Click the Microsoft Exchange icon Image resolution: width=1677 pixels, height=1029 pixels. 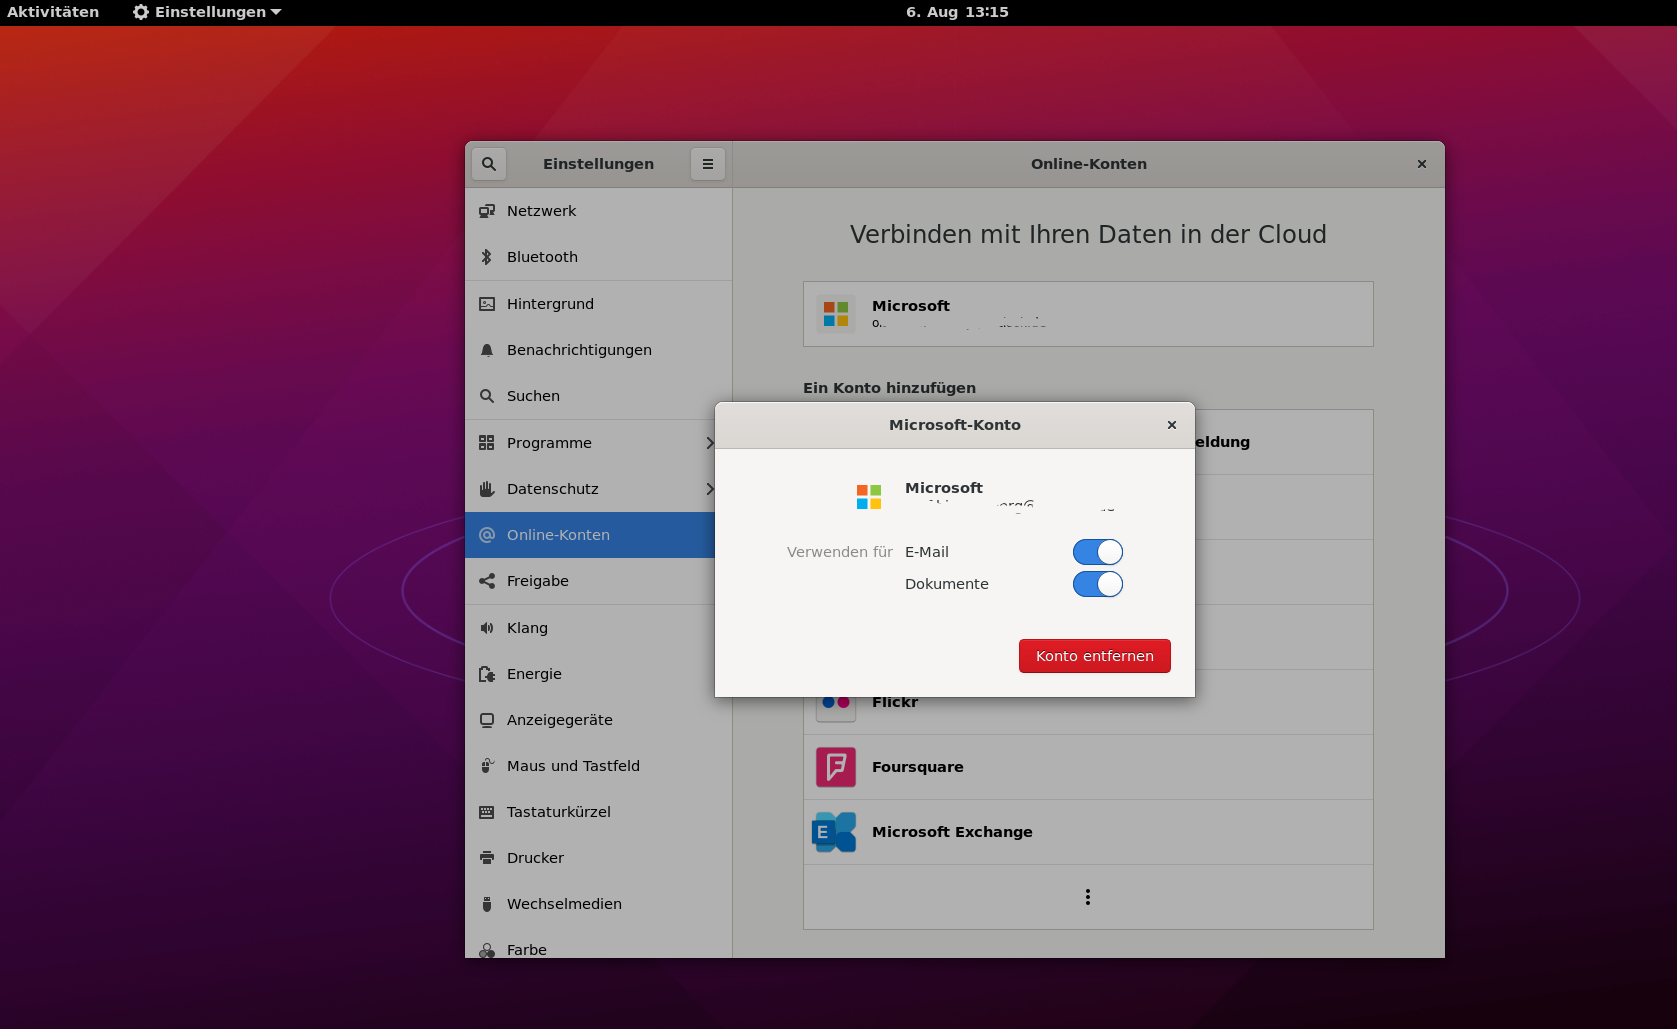835,832
